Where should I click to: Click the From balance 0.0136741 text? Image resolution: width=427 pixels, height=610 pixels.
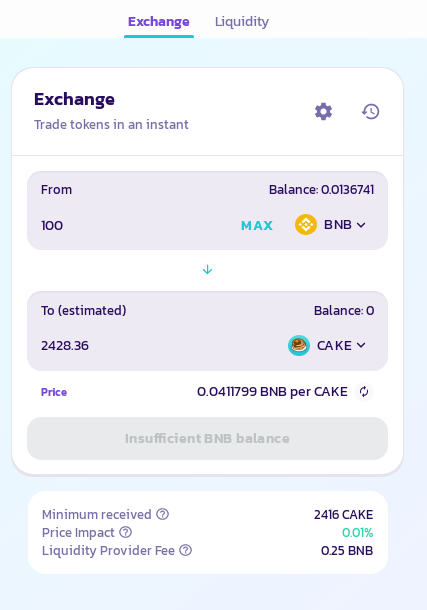pyautogui.click(x=321, y=190)
